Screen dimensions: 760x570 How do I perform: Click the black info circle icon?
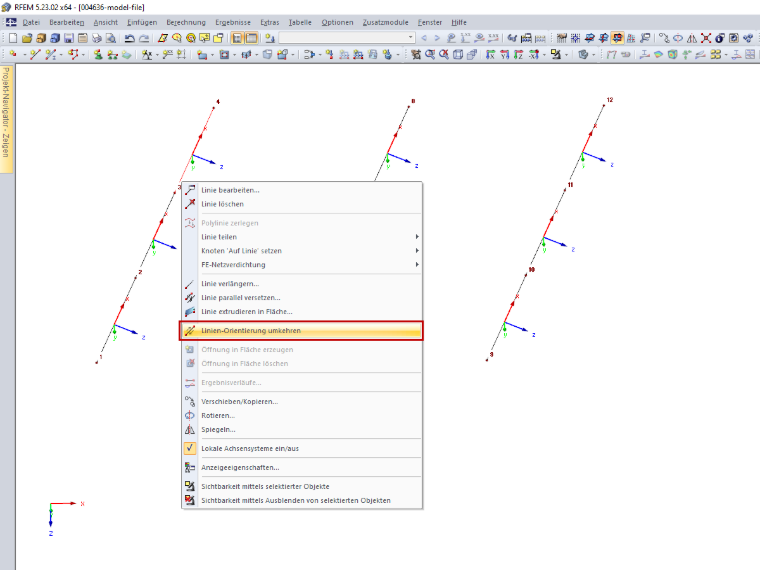pyautogui.click(x=720, y=38)
